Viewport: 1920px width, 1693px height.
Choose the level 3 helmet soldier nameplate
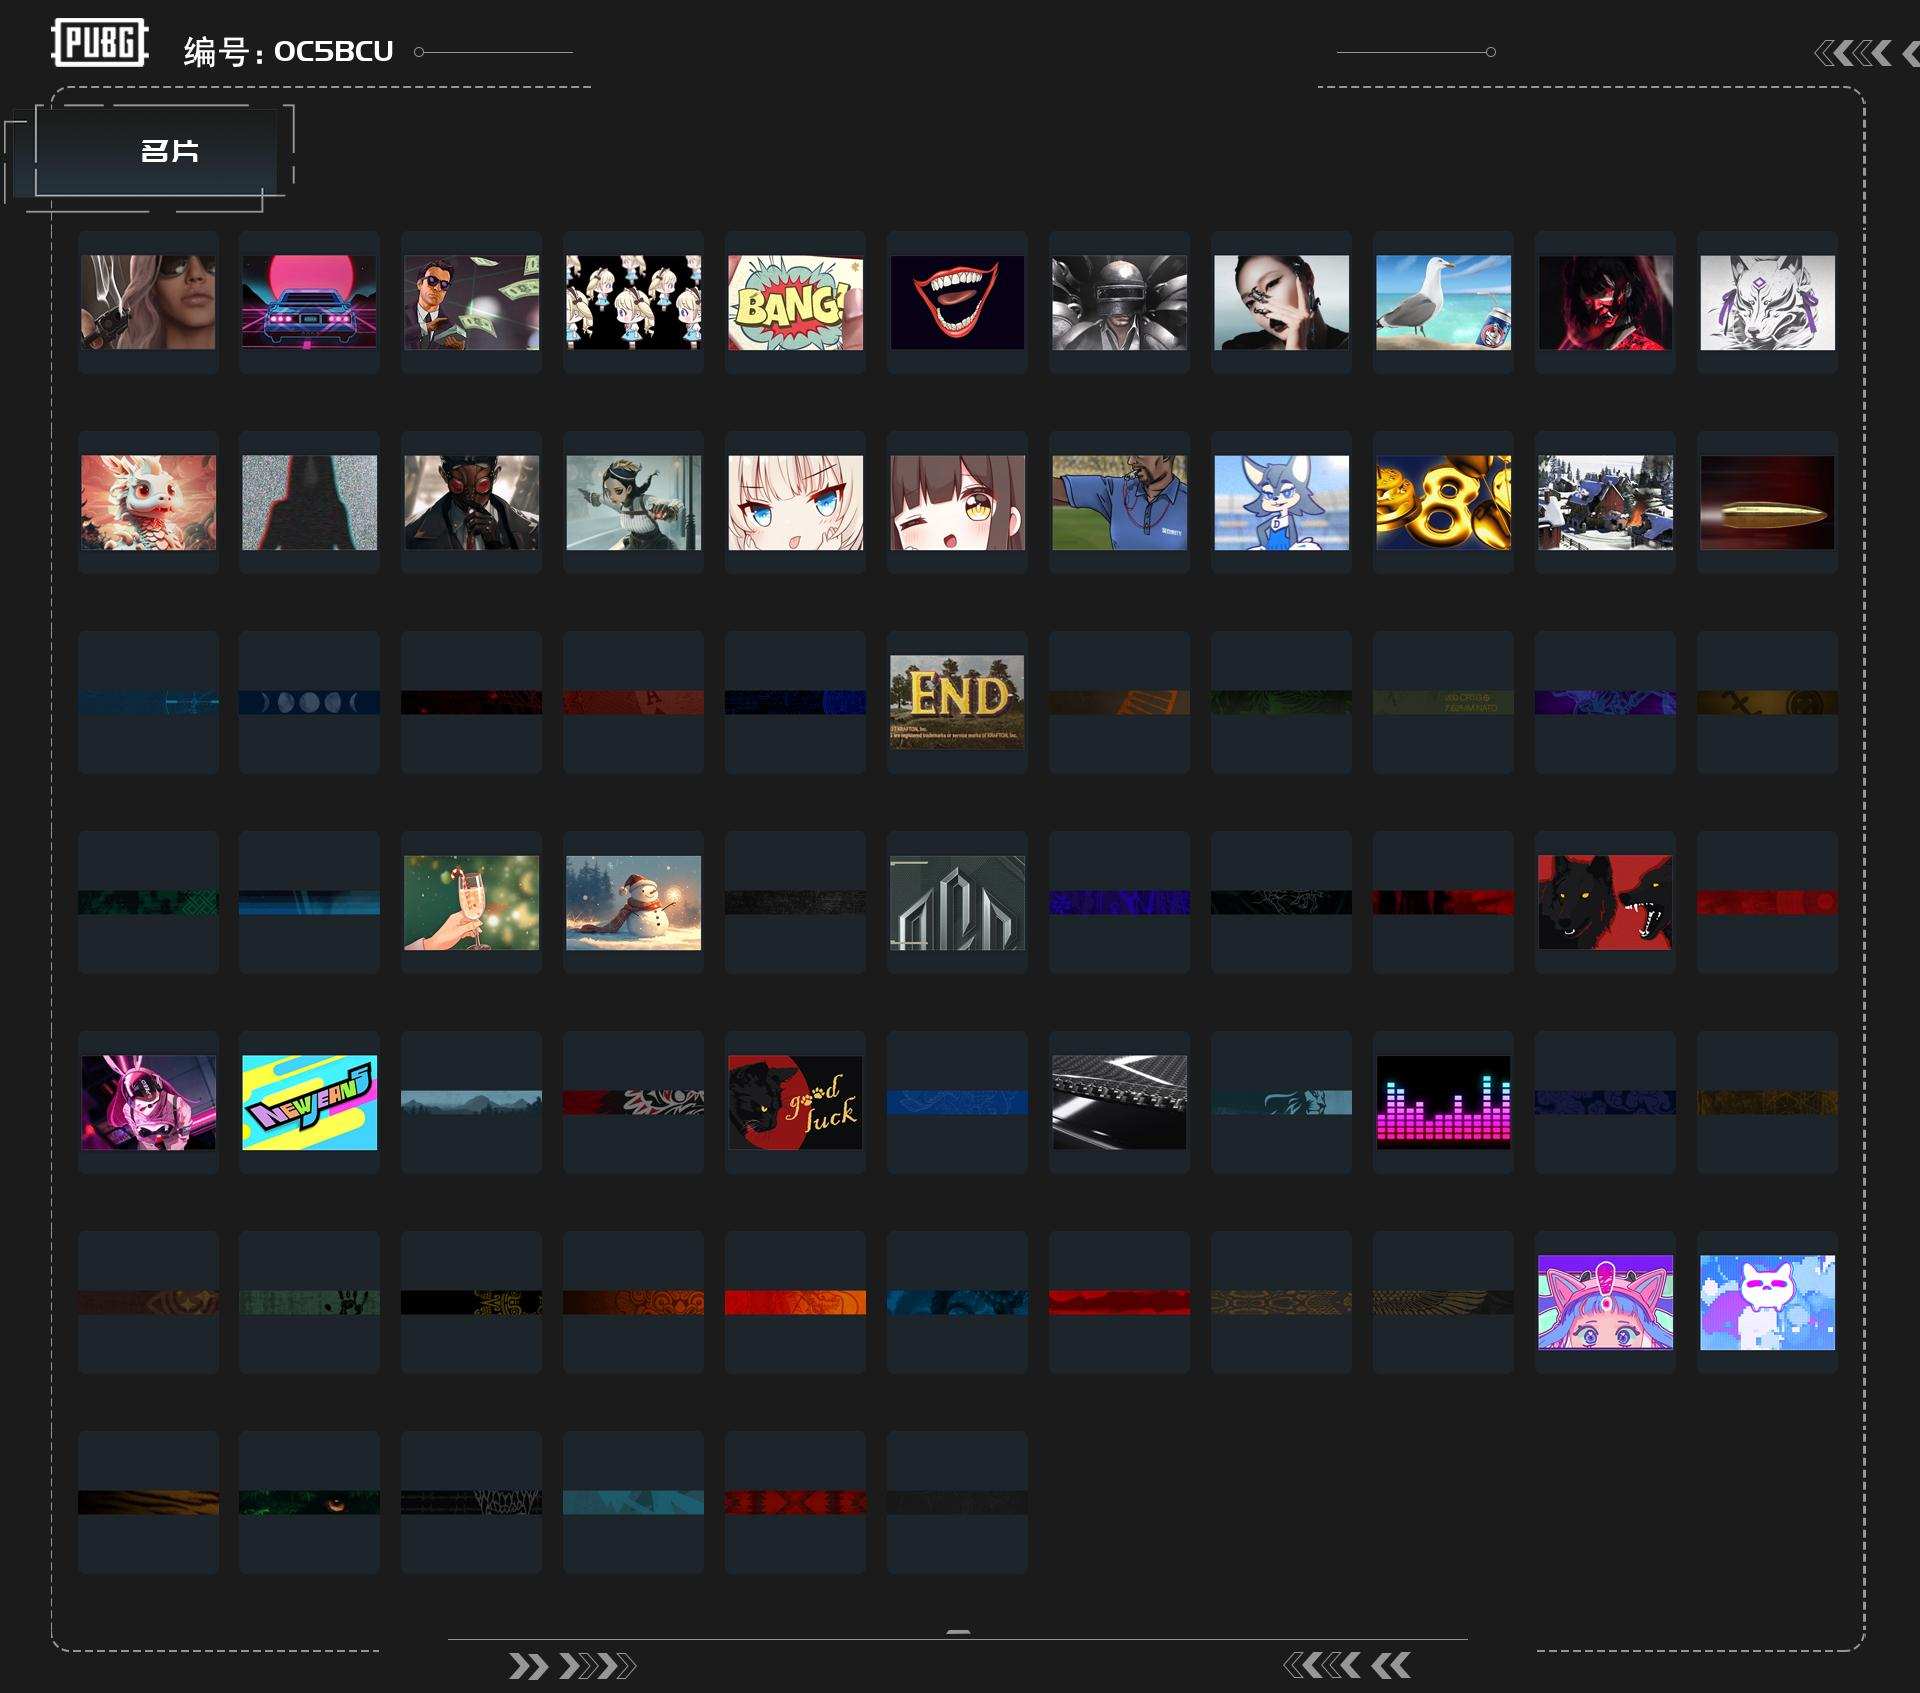pyautogui.click(x=1119, y=302)
